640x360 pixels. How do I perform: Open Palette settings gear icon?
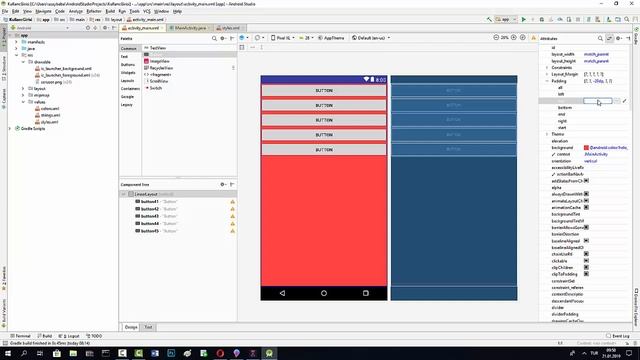(223, 38)
